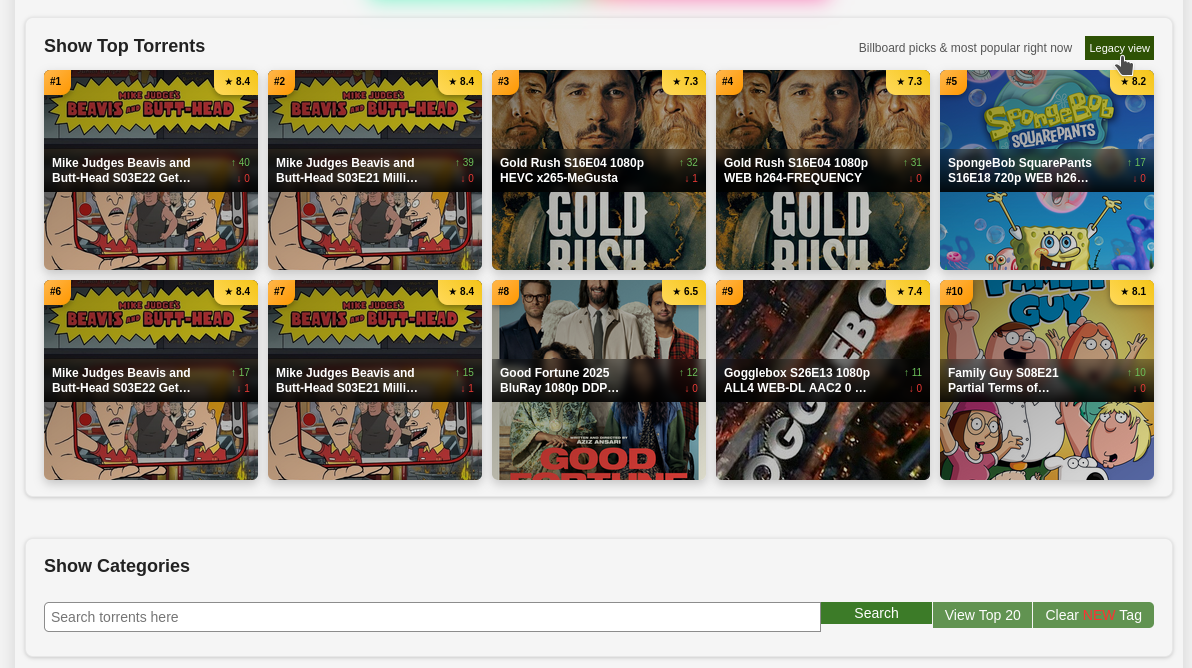Click the #8 rank badge
This screenshot has height=668, width=1192.
coord(504,291)
